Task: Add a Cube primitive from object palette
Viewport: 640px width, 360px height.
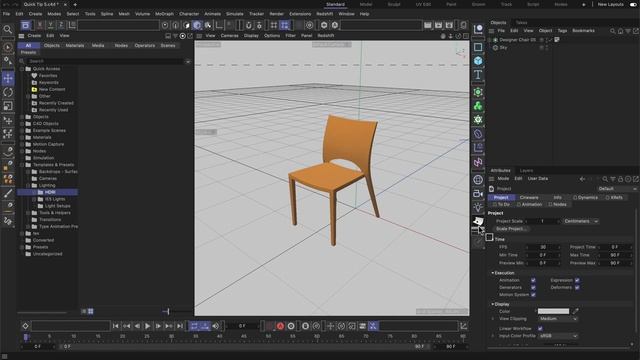Action: pyautogui.click(x=478, y=61)
